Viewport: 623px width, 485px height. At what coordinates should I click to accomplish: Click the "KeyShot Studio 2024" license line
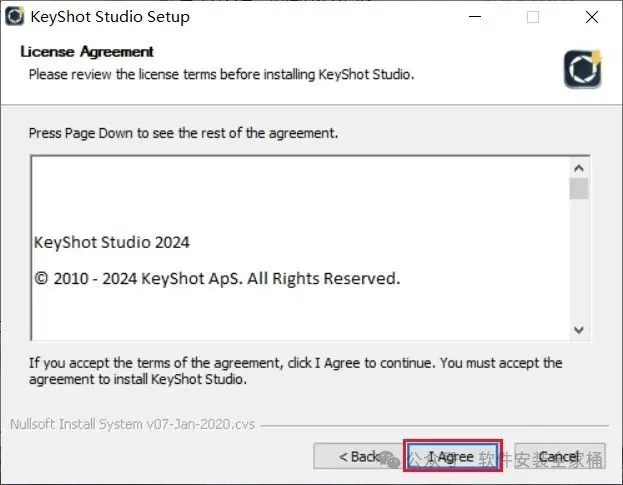pyautogui.click(x=112, y=242)
